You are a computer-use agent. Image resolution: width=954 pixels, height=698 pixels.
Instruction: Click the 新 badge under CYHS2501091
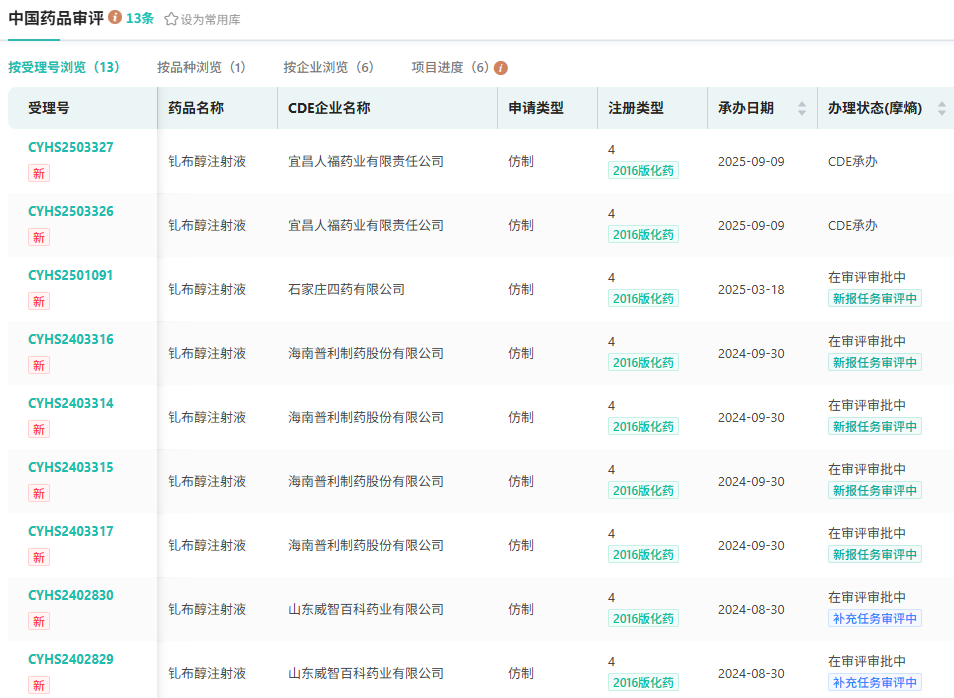click(39, 301)
